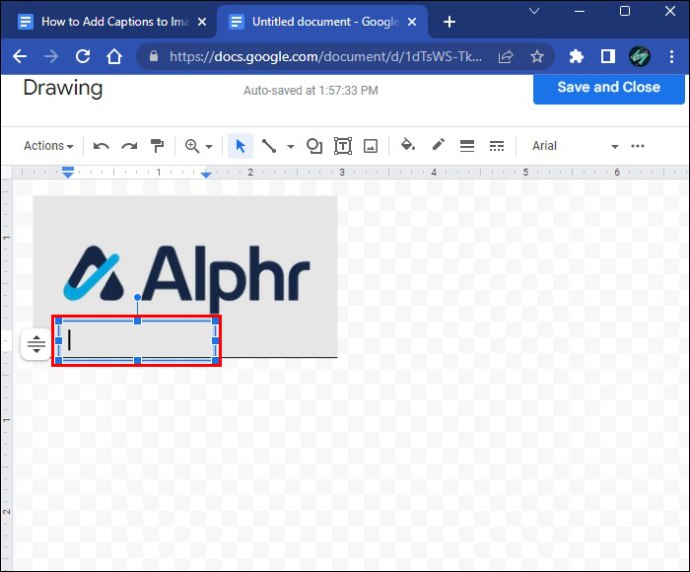This screenshot has height=572, width=690.
Task: Click inside the selected text box
Action: point(137,341)
